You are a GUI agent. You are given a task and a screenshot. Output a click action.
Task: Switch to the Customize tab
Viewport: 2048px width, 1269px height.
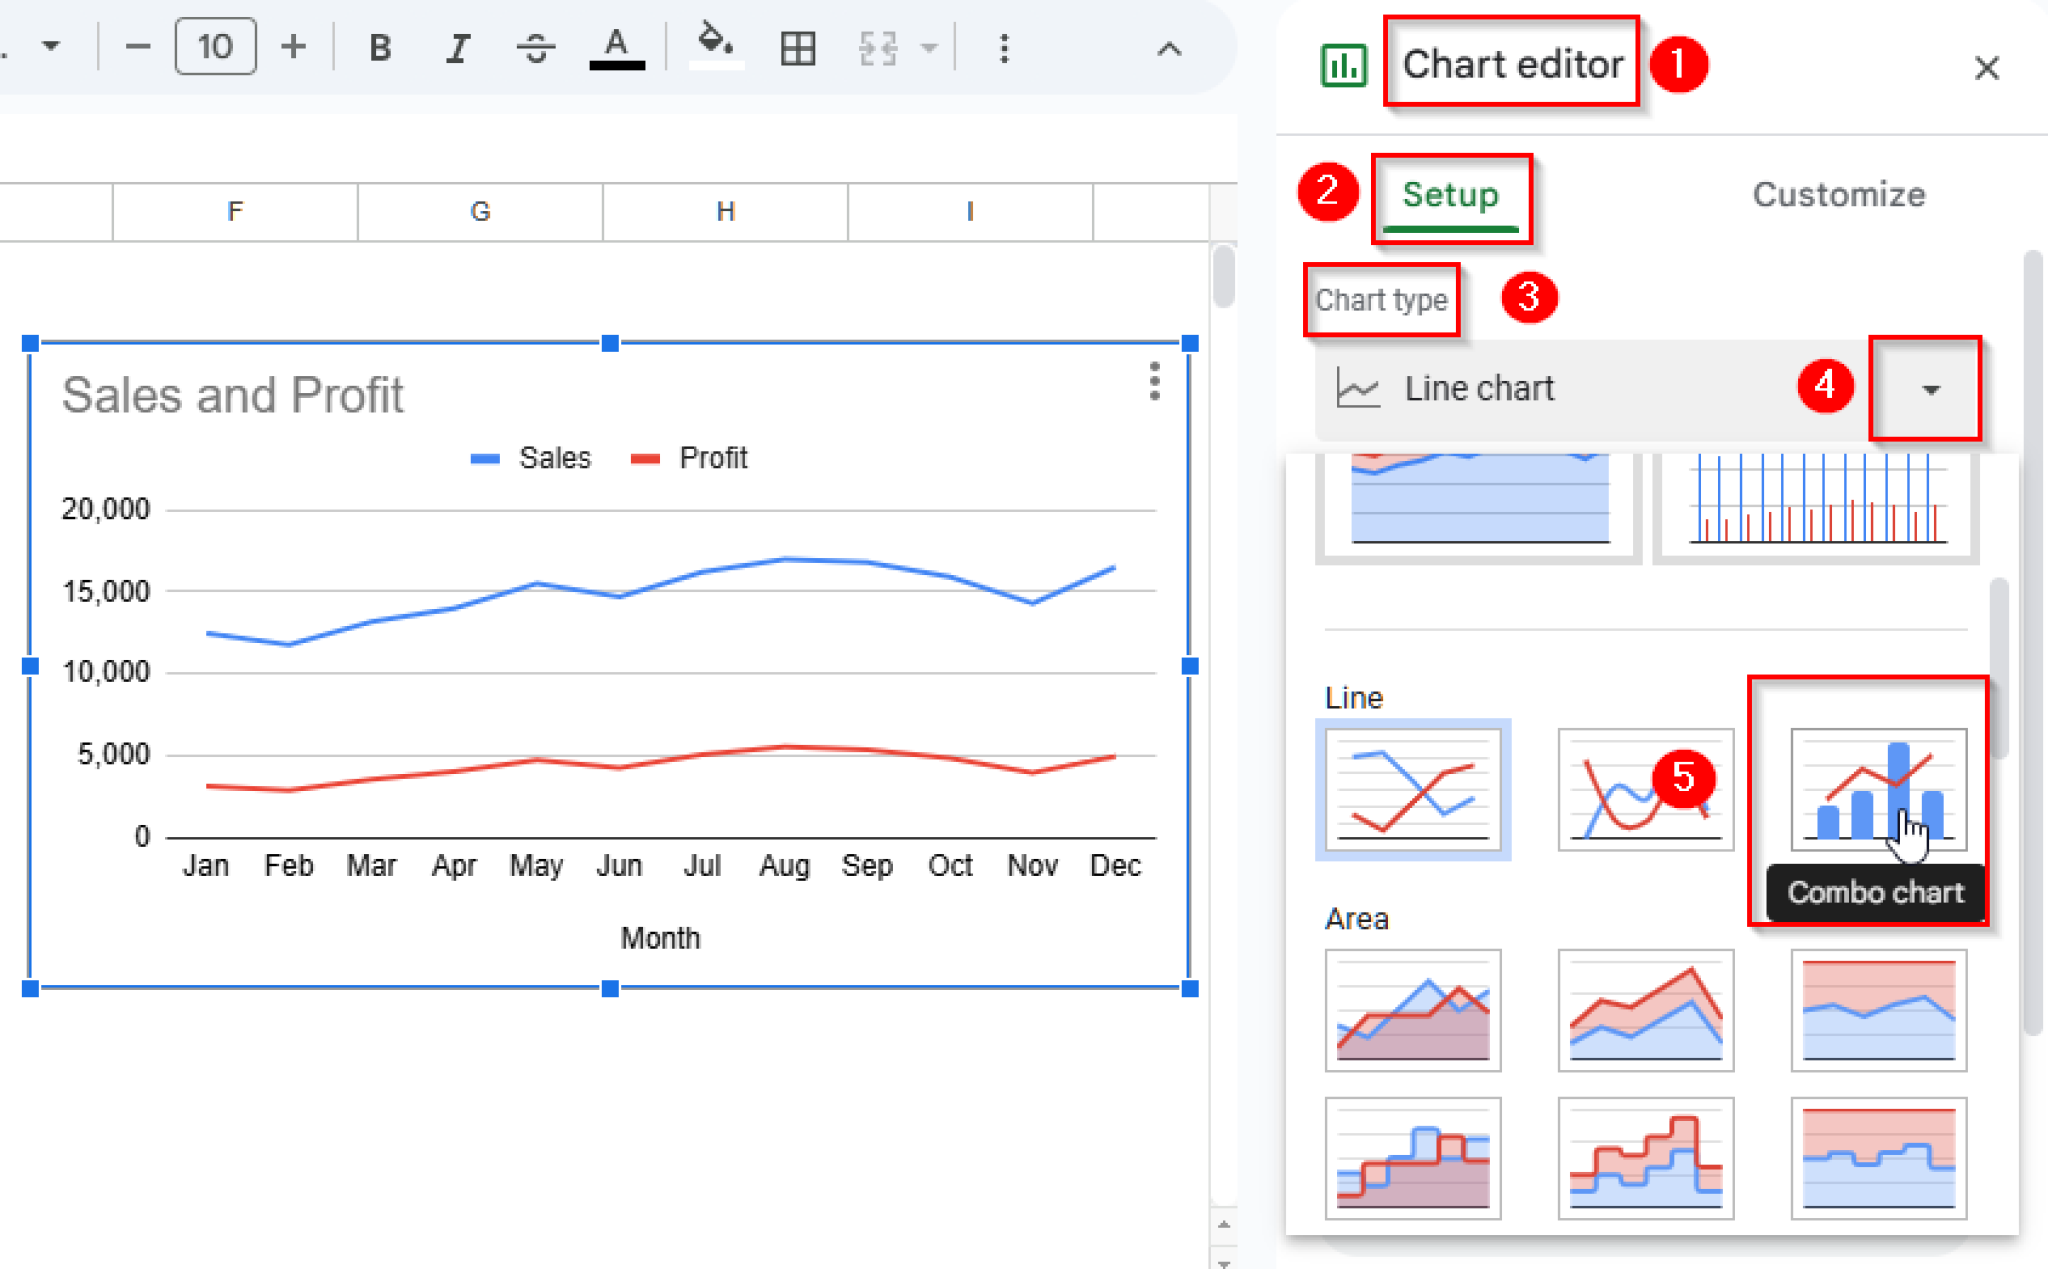1837,195
